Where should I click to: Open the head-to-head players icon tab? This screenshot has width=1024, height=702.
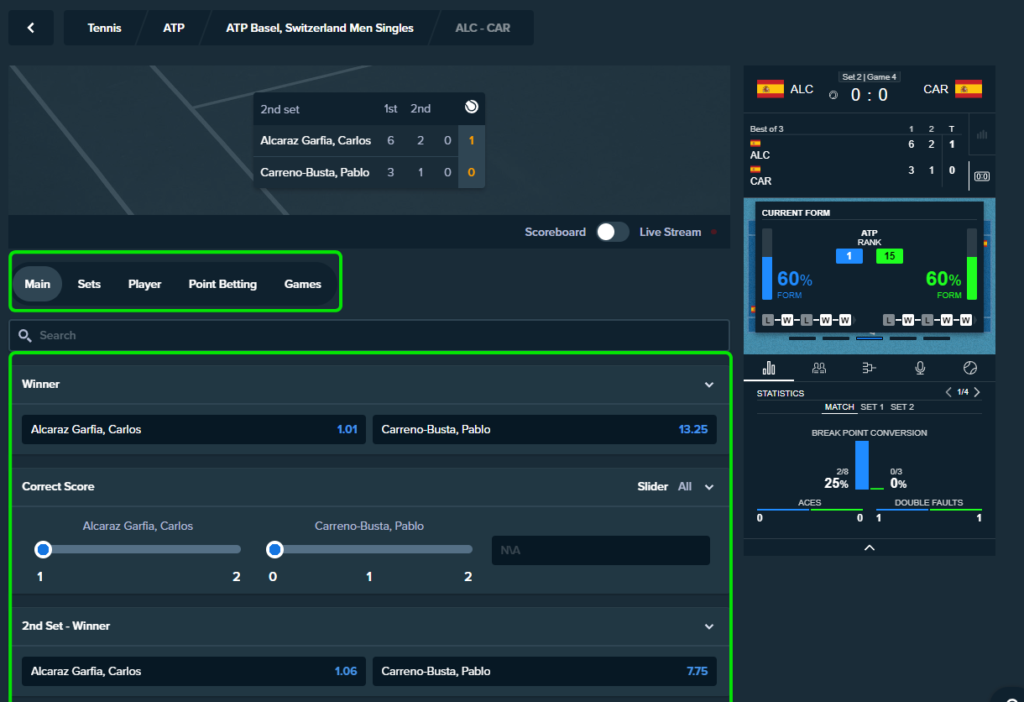click(819, 368)
